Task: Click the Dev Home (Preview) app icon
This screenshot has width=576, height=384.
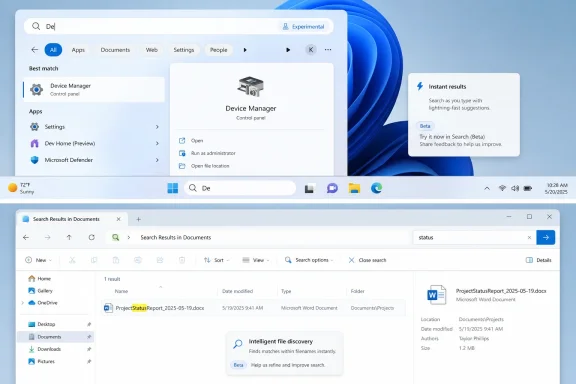Action: pyautogui.click(x=35, y=143)
